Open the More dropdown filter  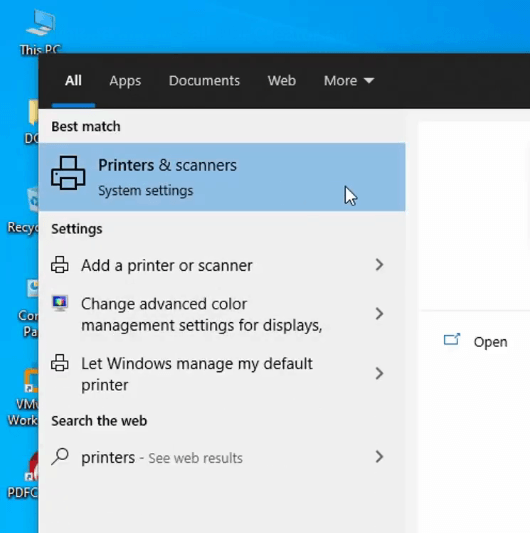[x=349, y=81]
